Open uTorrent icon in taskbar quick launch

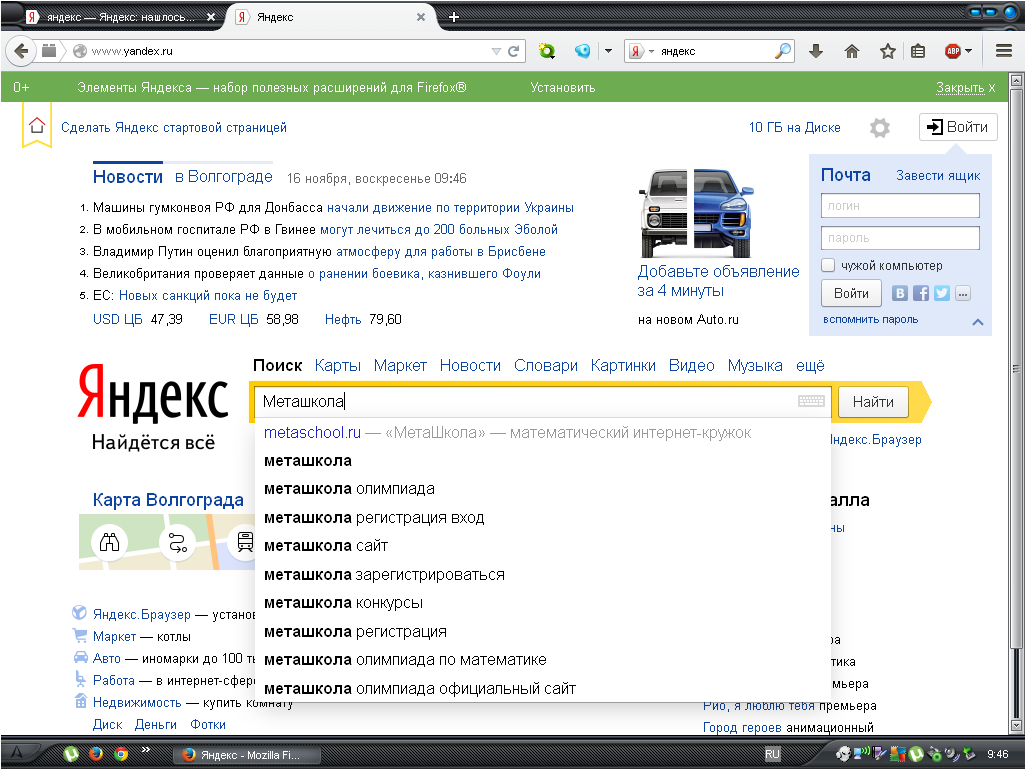pos(71,754)
